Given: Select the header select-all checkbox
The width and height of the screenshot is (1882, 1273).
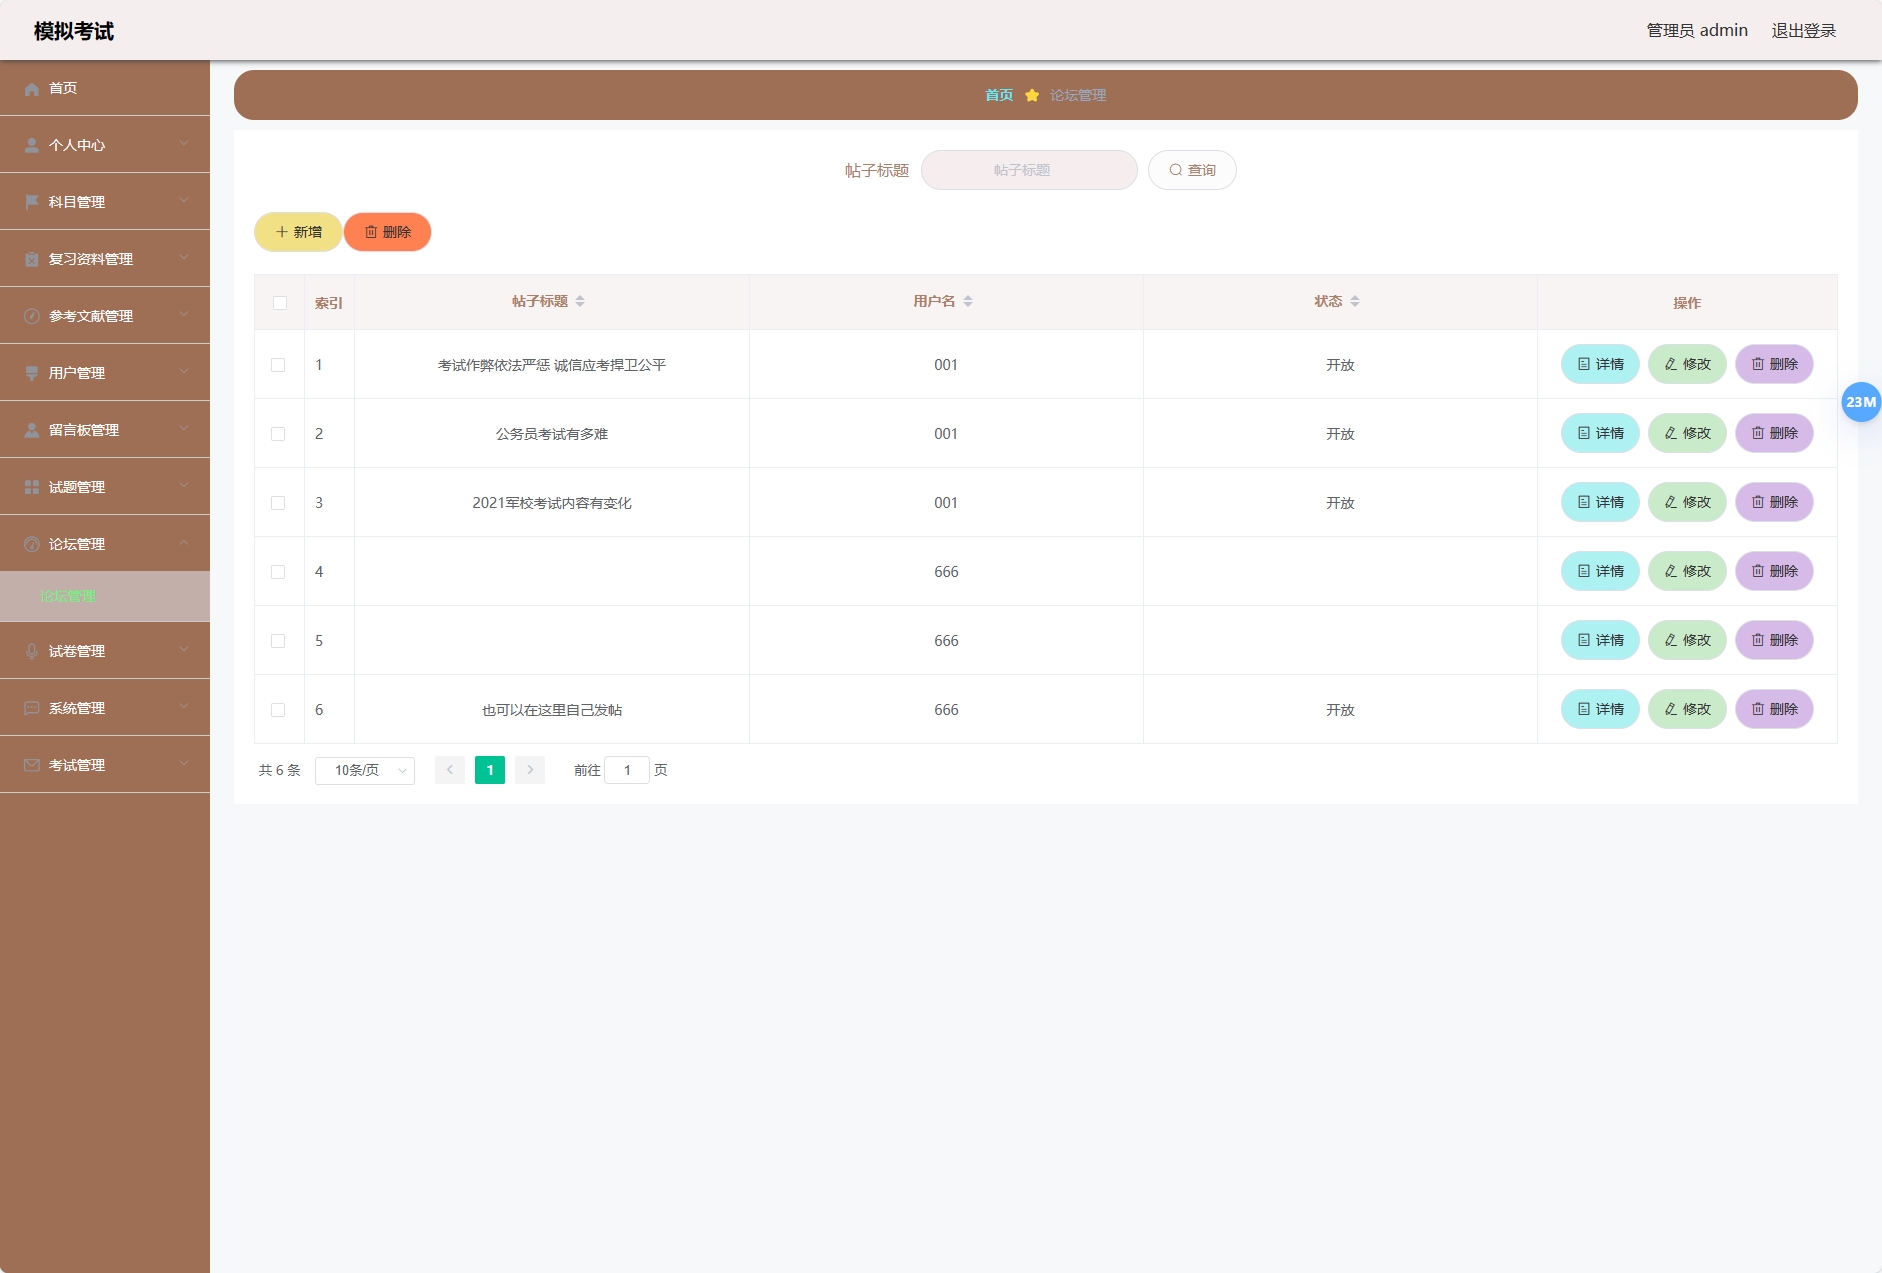Looking at the screenshot, I should (280, 303).
